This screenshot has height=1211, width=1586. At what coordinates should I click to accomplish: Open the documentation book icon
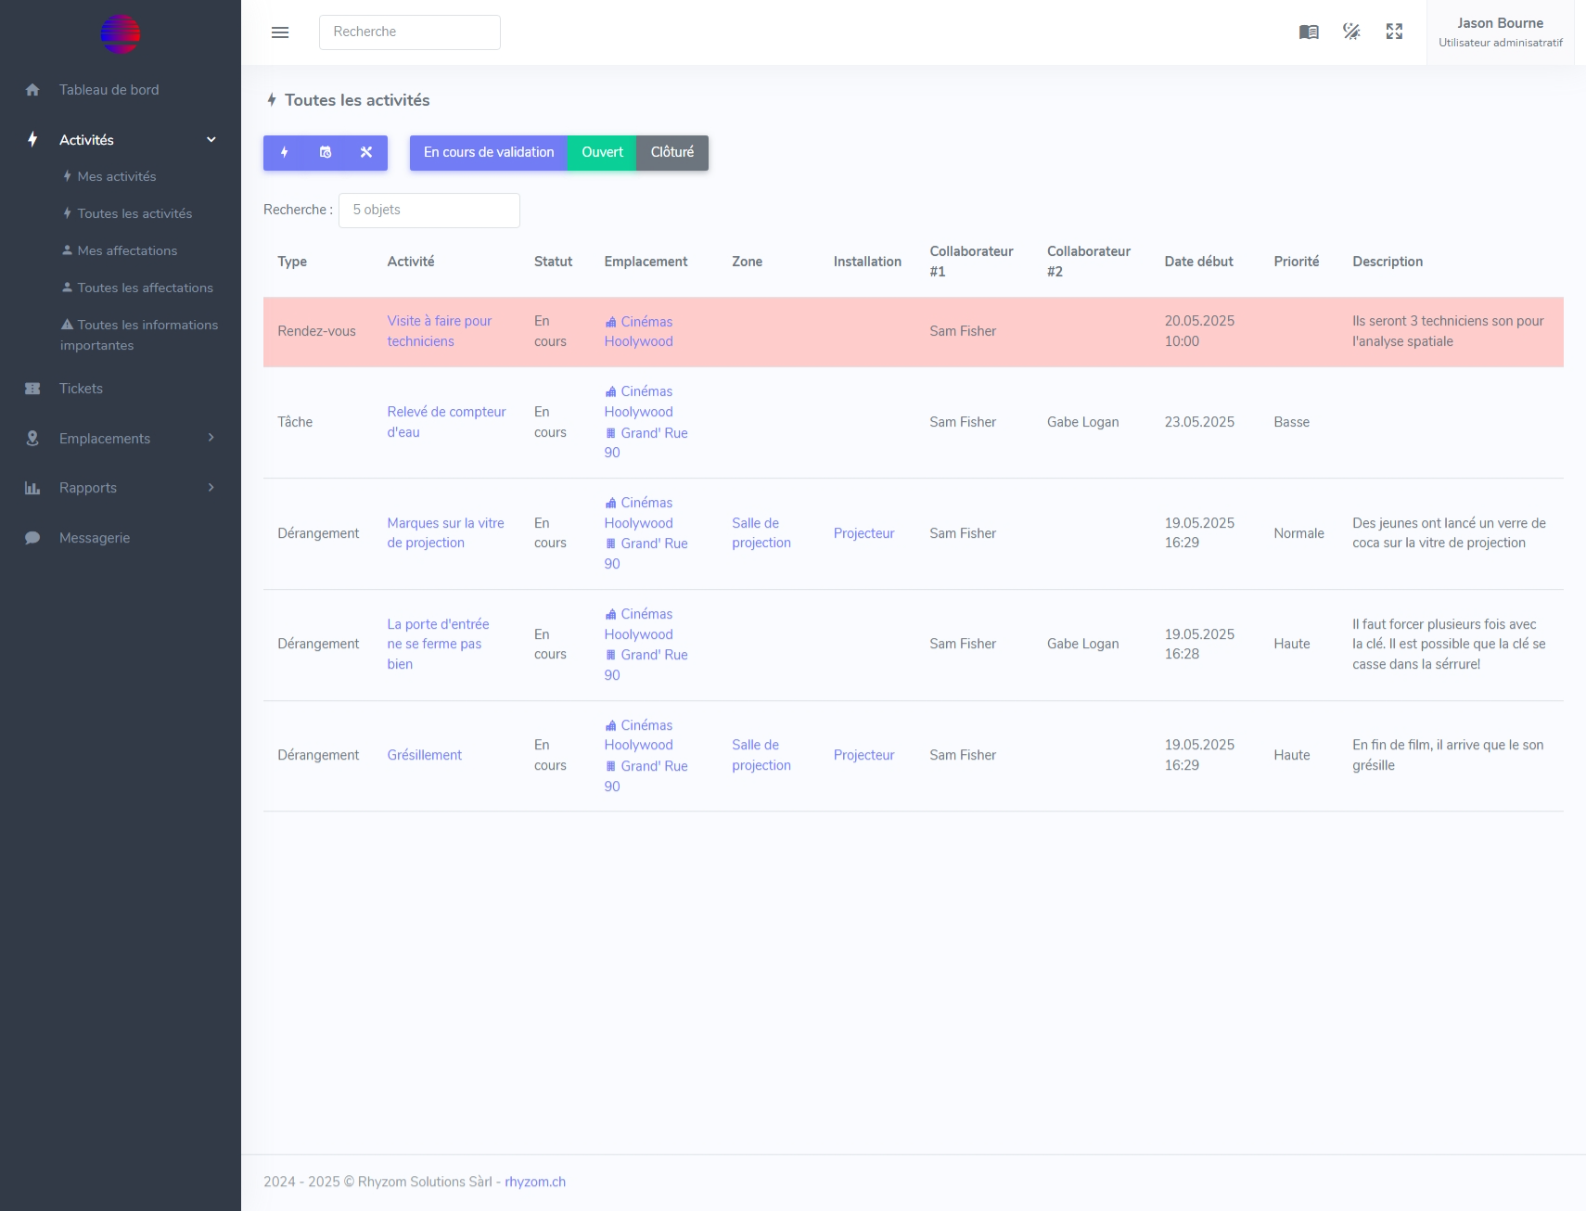click(x=1308, y=32)
